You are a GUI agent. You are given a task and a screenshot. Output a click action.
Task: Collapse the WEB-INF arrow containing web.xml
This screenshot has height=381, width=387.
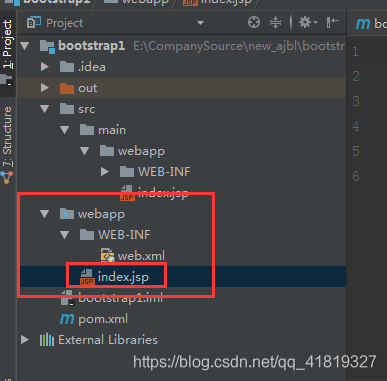point(65,235)
